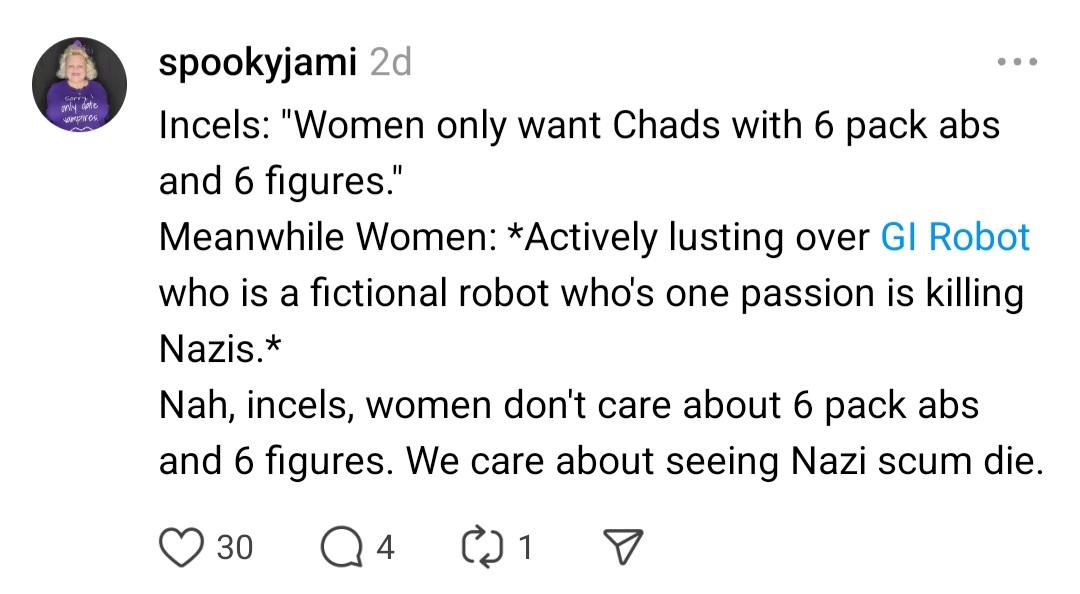This screenshot has height=594, width=1080.
Task: Like the post with the heart icon
Action: [180, 547]
